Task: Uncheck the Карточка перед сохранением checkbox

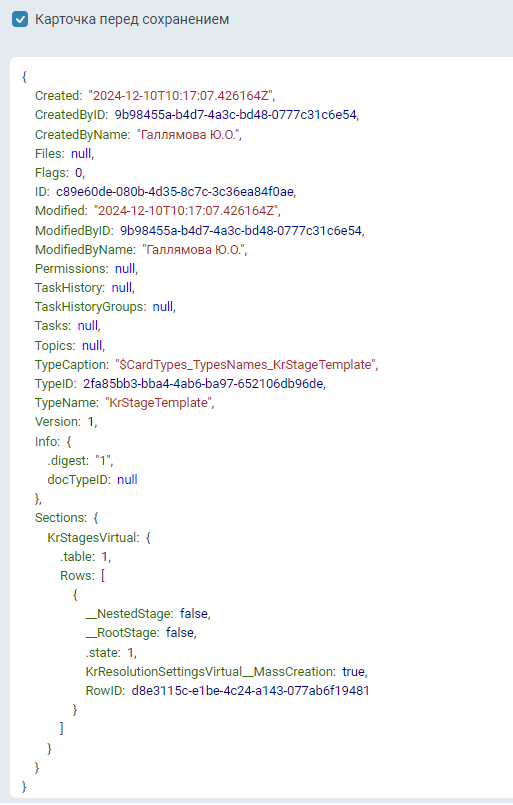Action: (20, 20)
